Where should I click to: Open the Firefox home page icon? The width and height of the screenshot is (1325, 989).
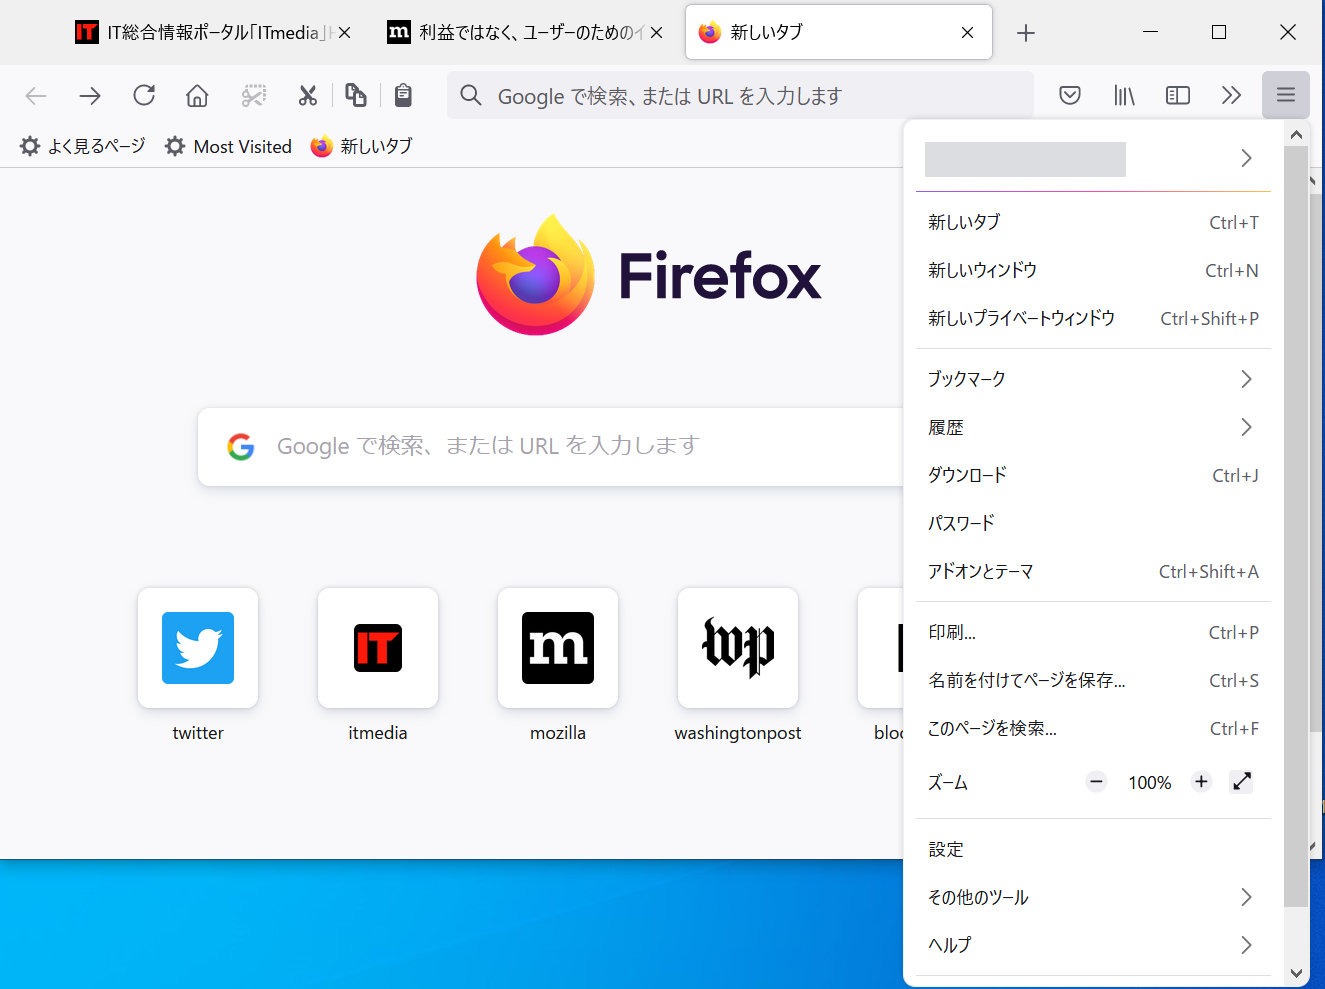point(198,96)
